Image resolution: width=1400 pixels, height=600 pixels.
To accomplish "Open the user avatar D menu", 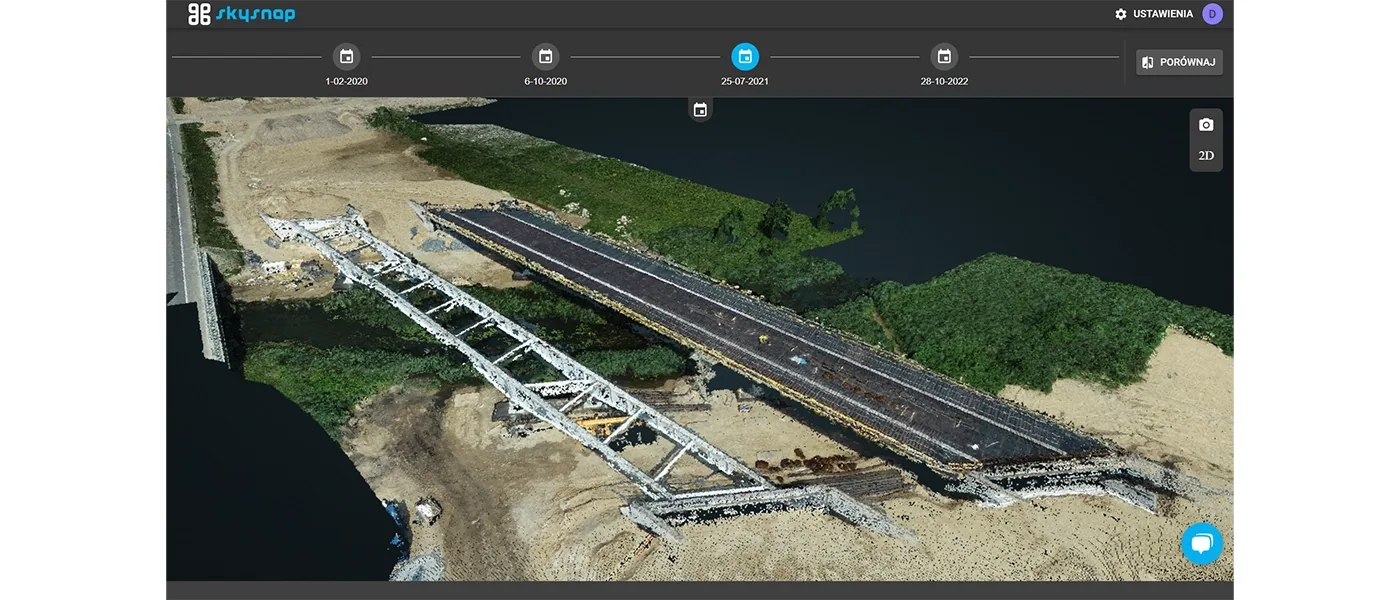I will pos(1212,14).
